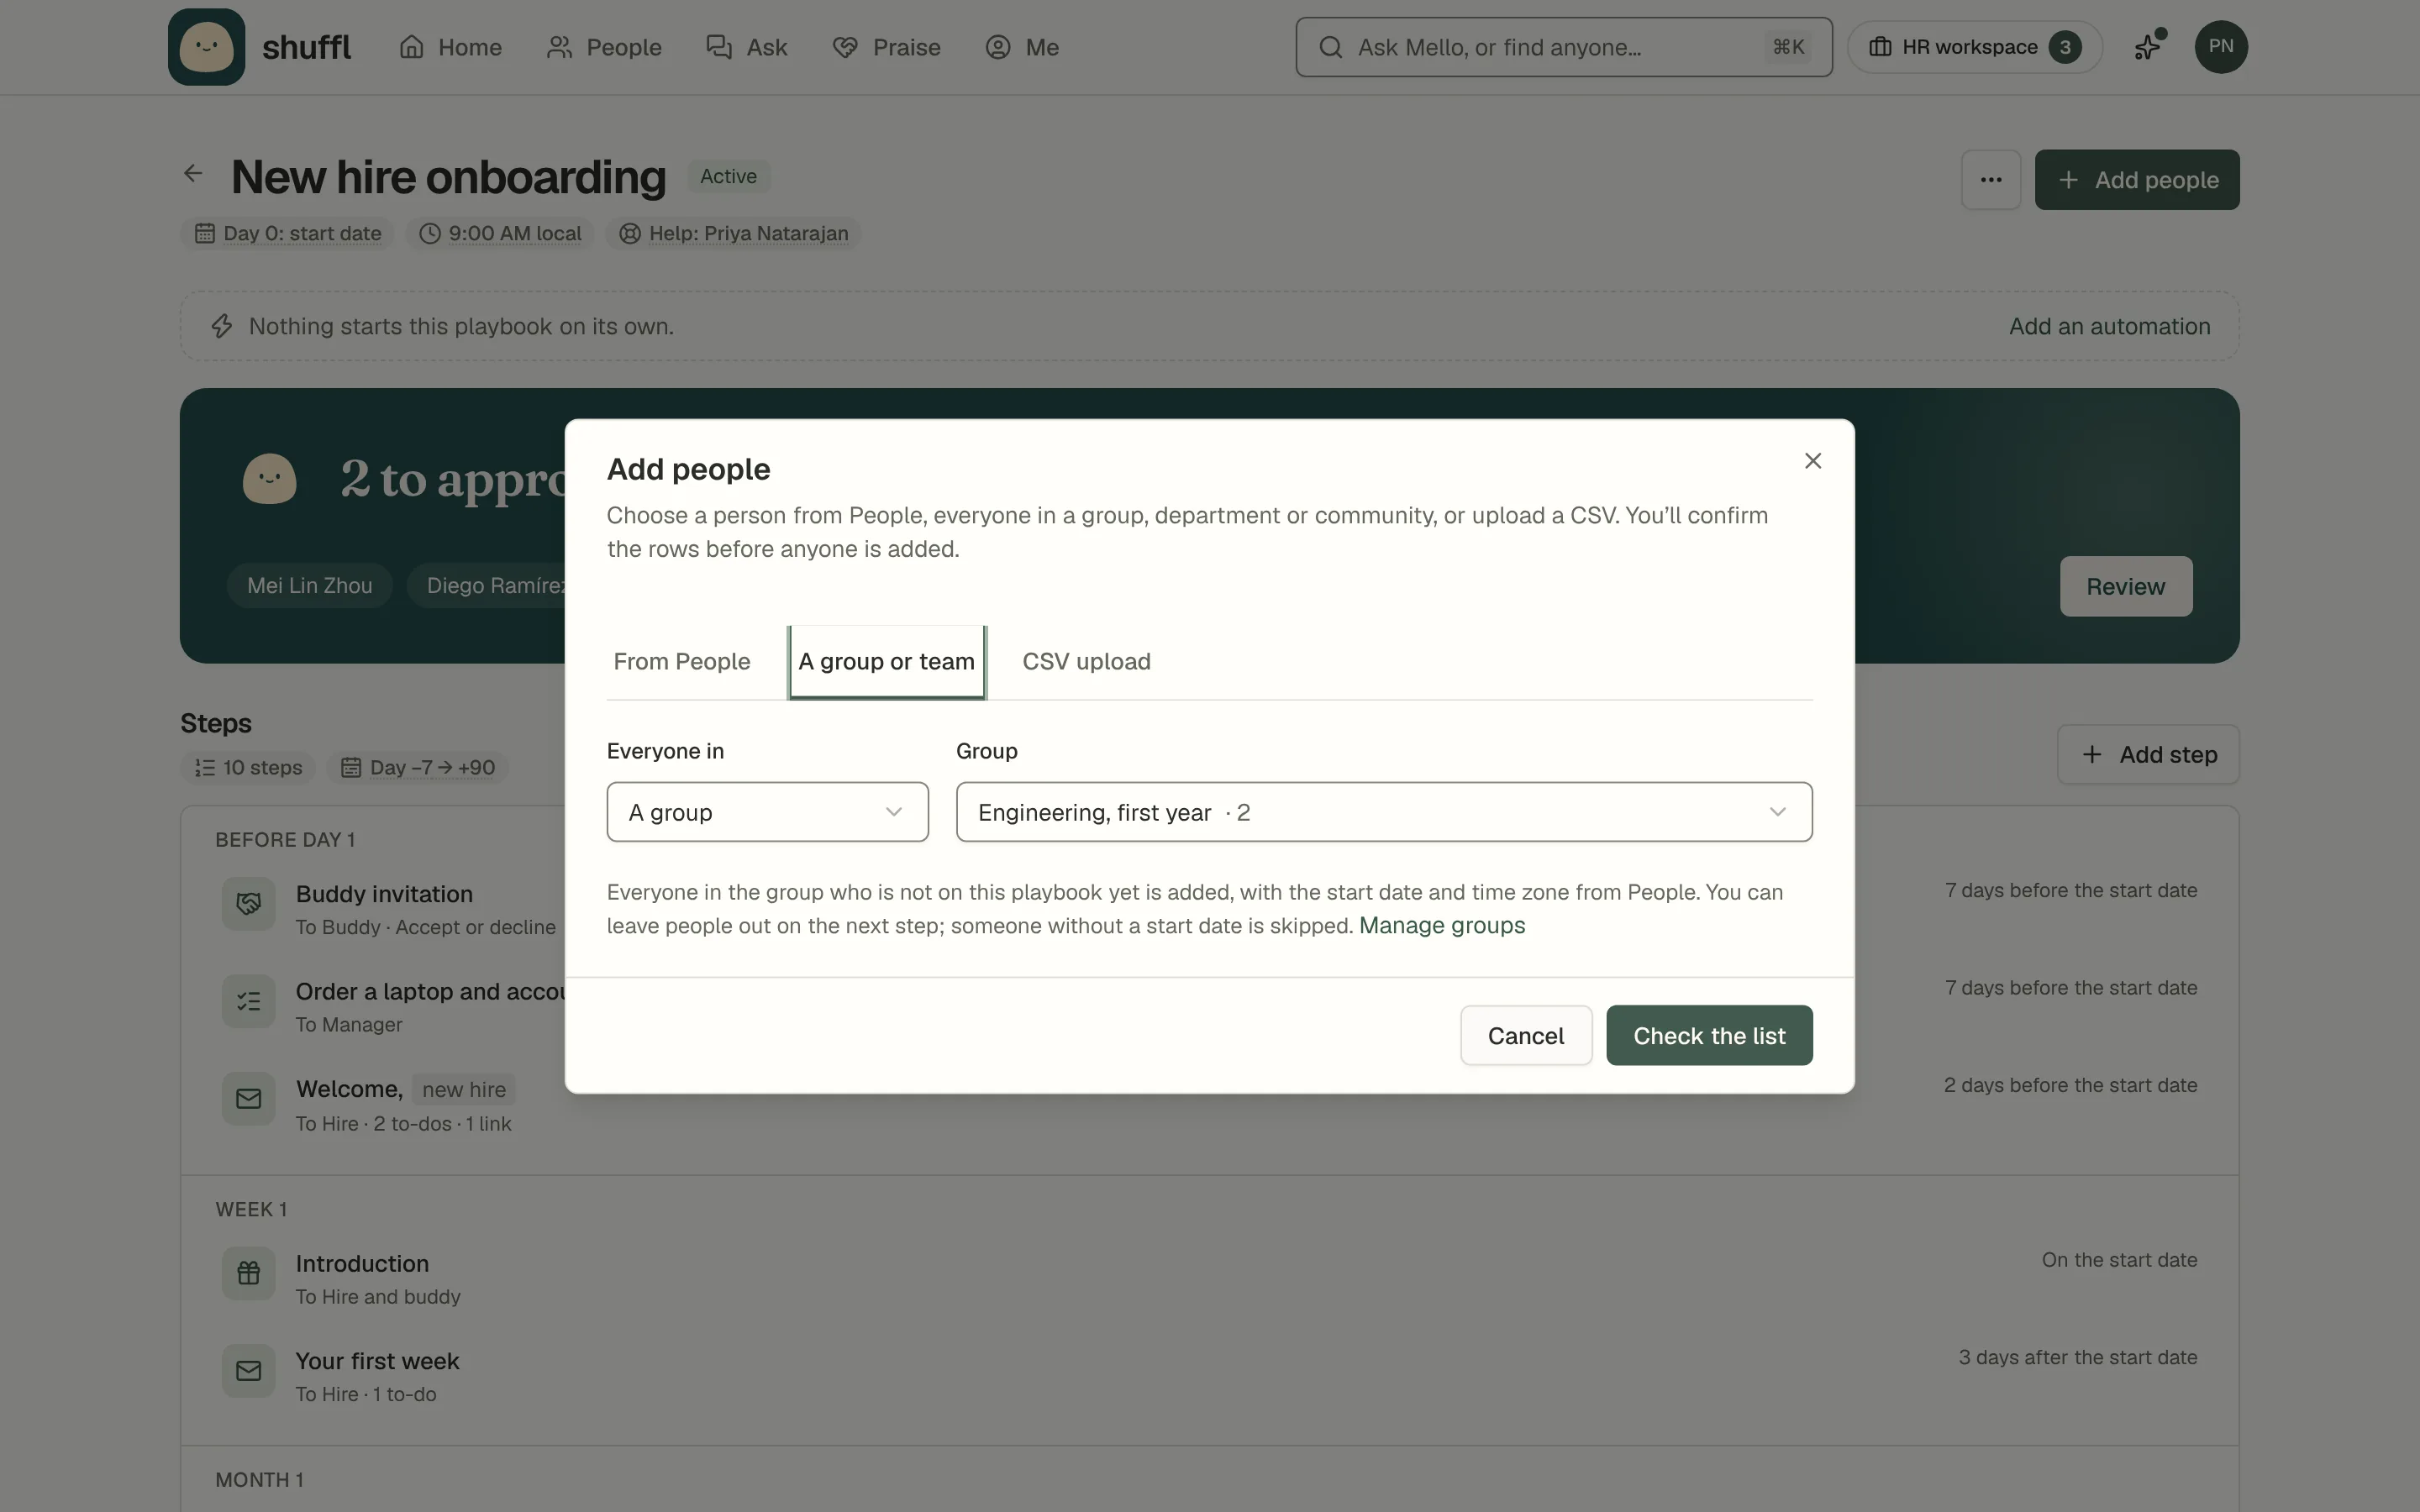Click the Day 0: start date chip
2420x1512 pixels.
coord(288,233)
